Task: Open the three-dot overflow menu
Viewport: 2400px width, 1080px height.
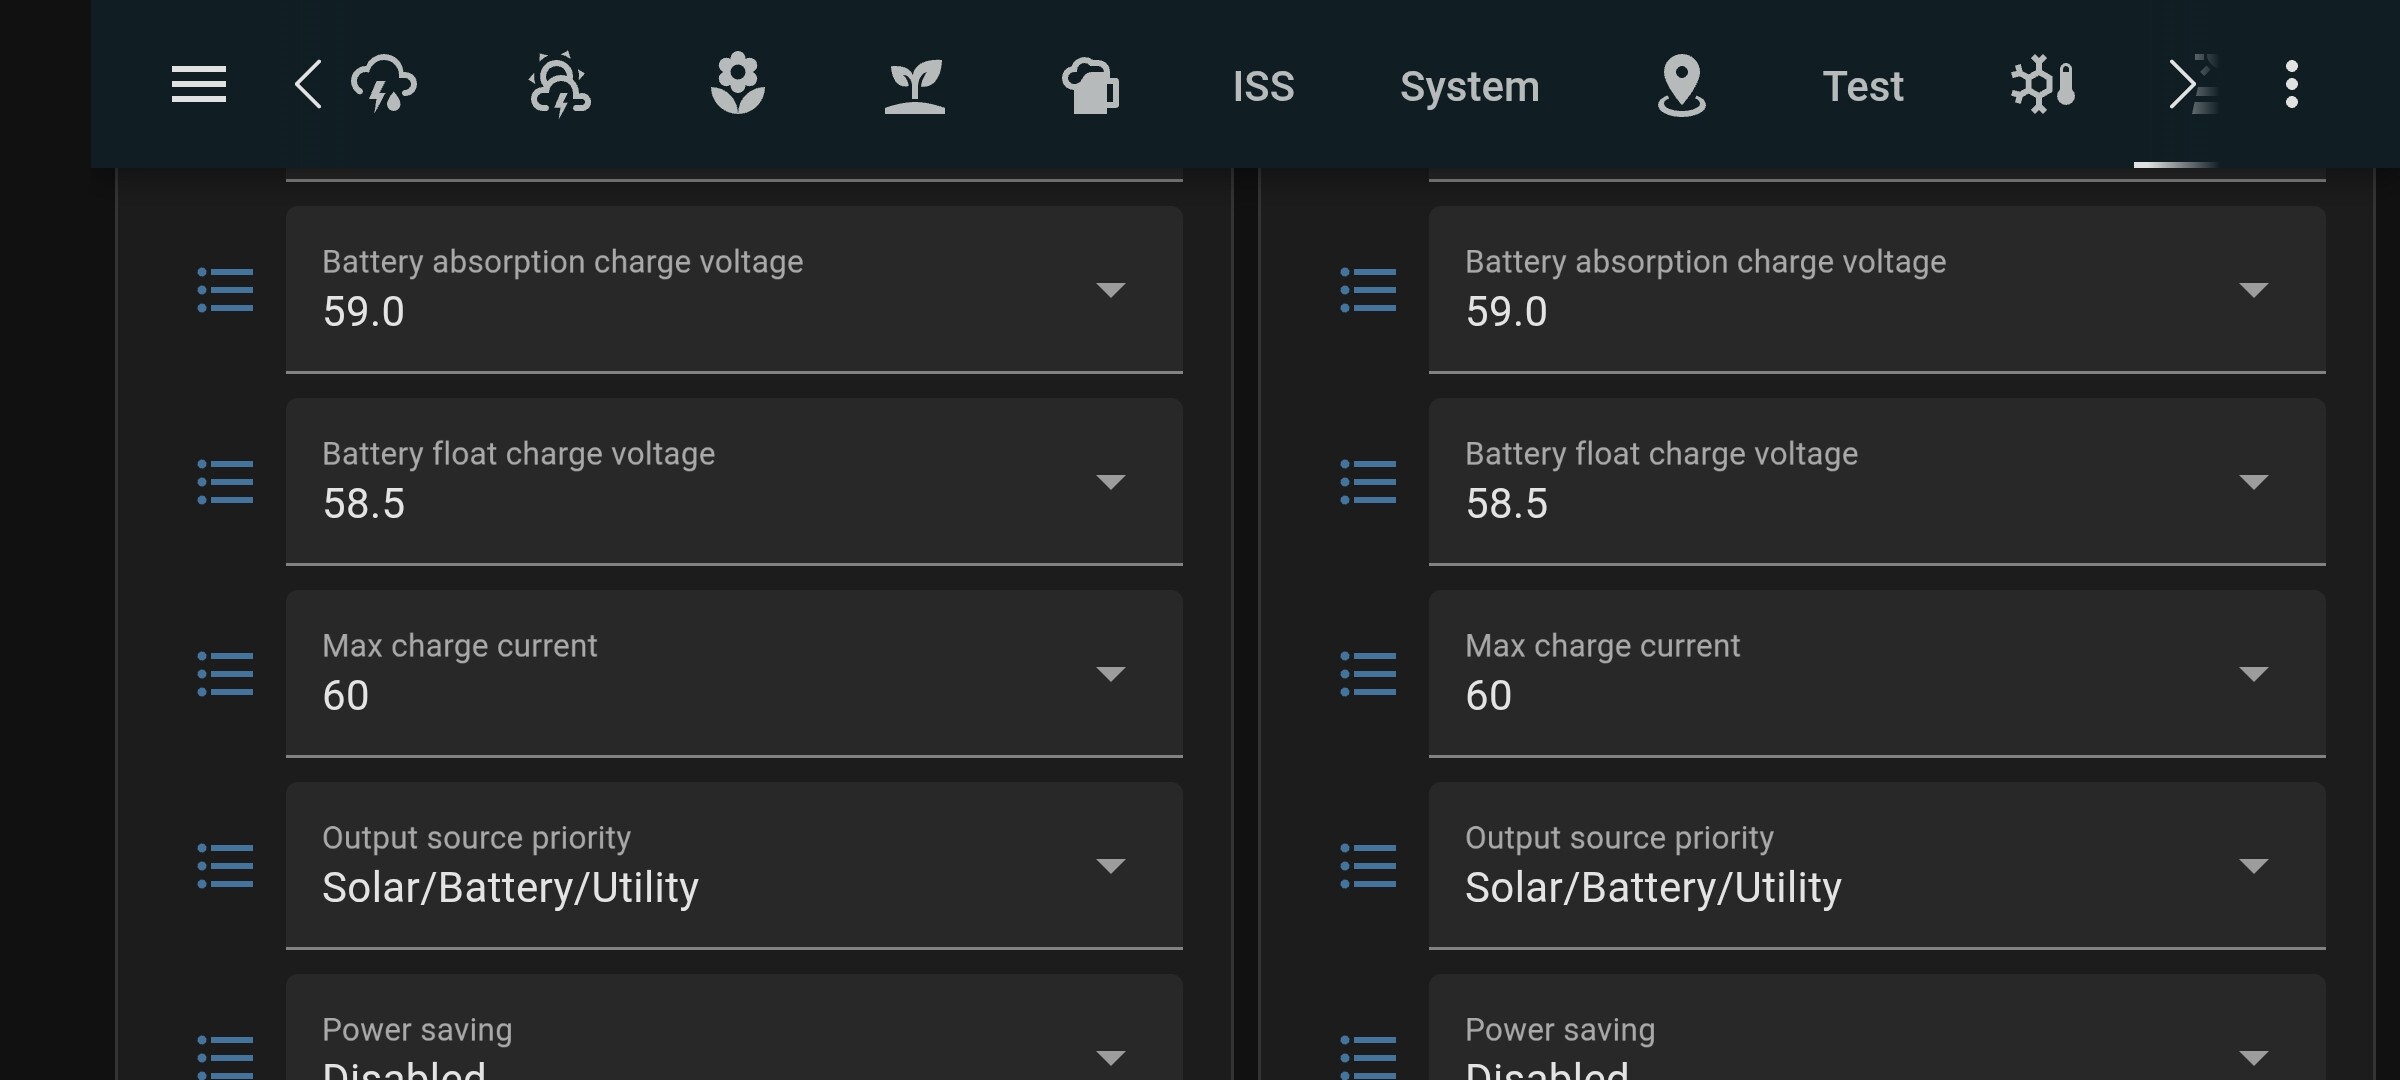Action: tap(2291, 85)
